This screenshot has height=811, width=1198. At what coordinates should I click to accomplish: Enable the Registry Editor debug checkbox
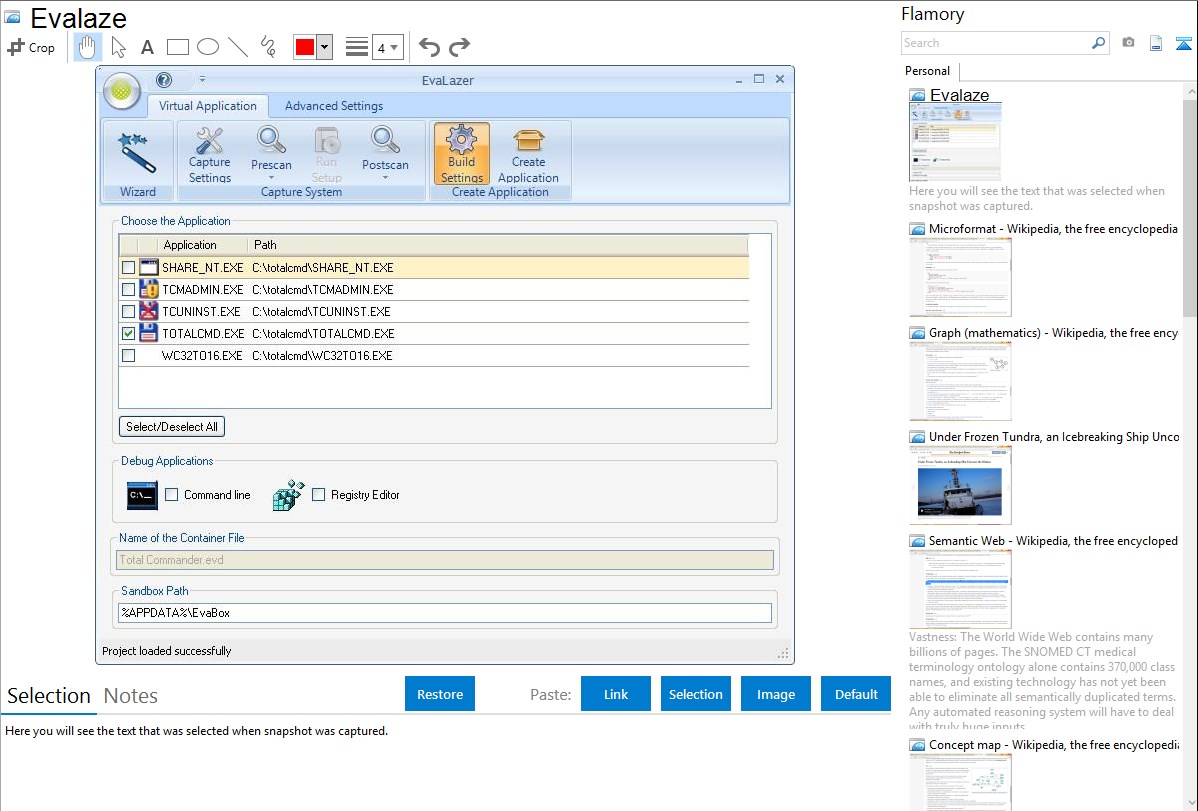coord(319,495)
